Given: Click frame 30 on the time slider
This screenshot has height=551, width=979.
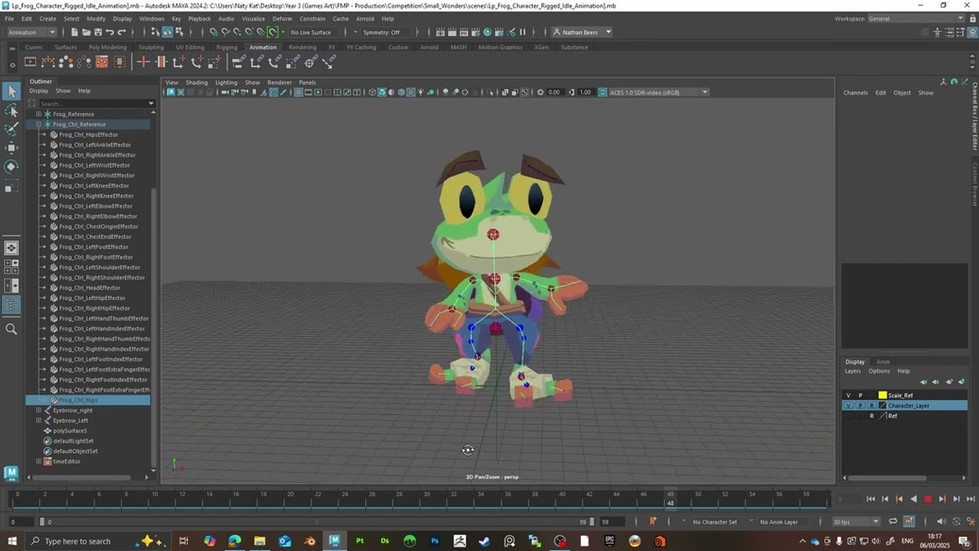Looking at the screenshot, I should click(426, 499).
